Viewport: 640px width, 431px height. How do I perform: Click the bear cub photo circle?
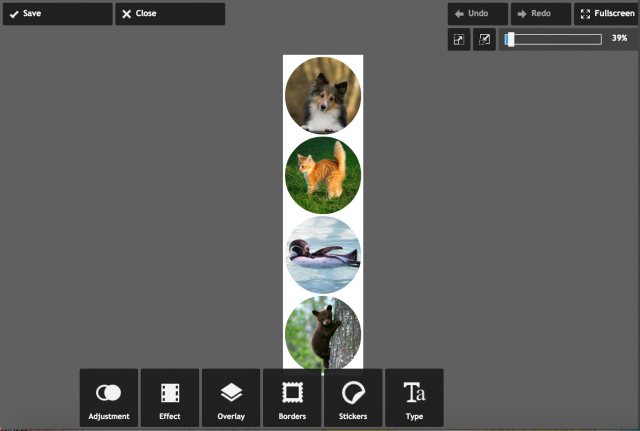(323, 333)
